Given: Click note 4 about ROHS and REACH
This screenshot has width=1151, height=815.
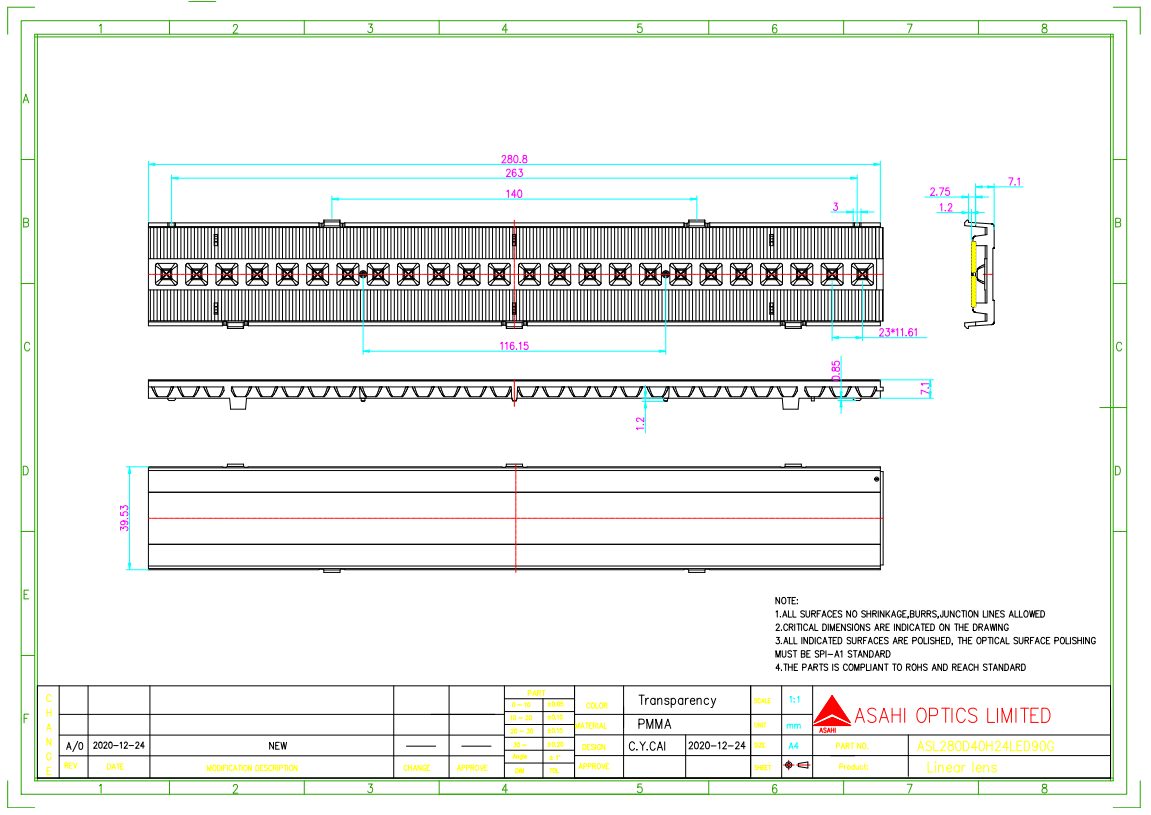Looking at the screenshot, I should (900, 667).
